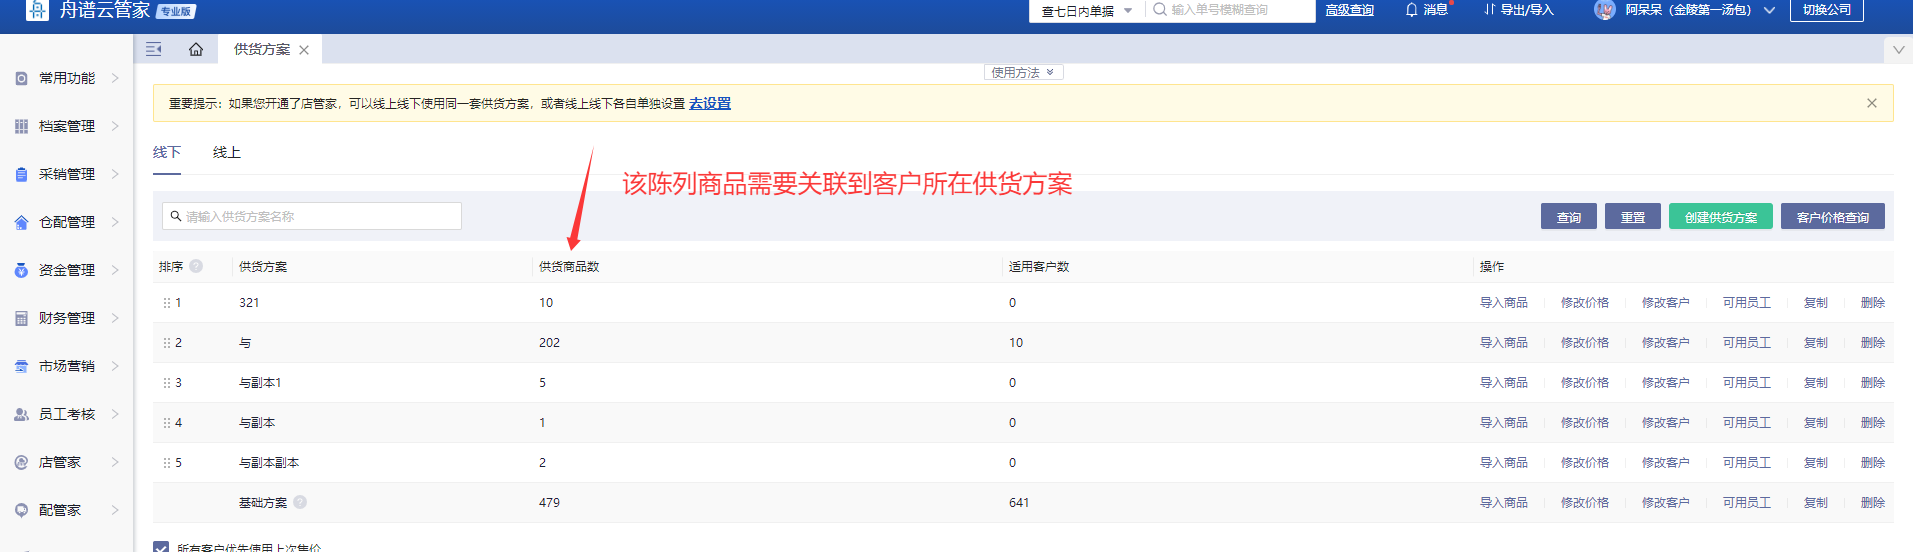Click the green 创建供货方案 button

pos(1720,217)
